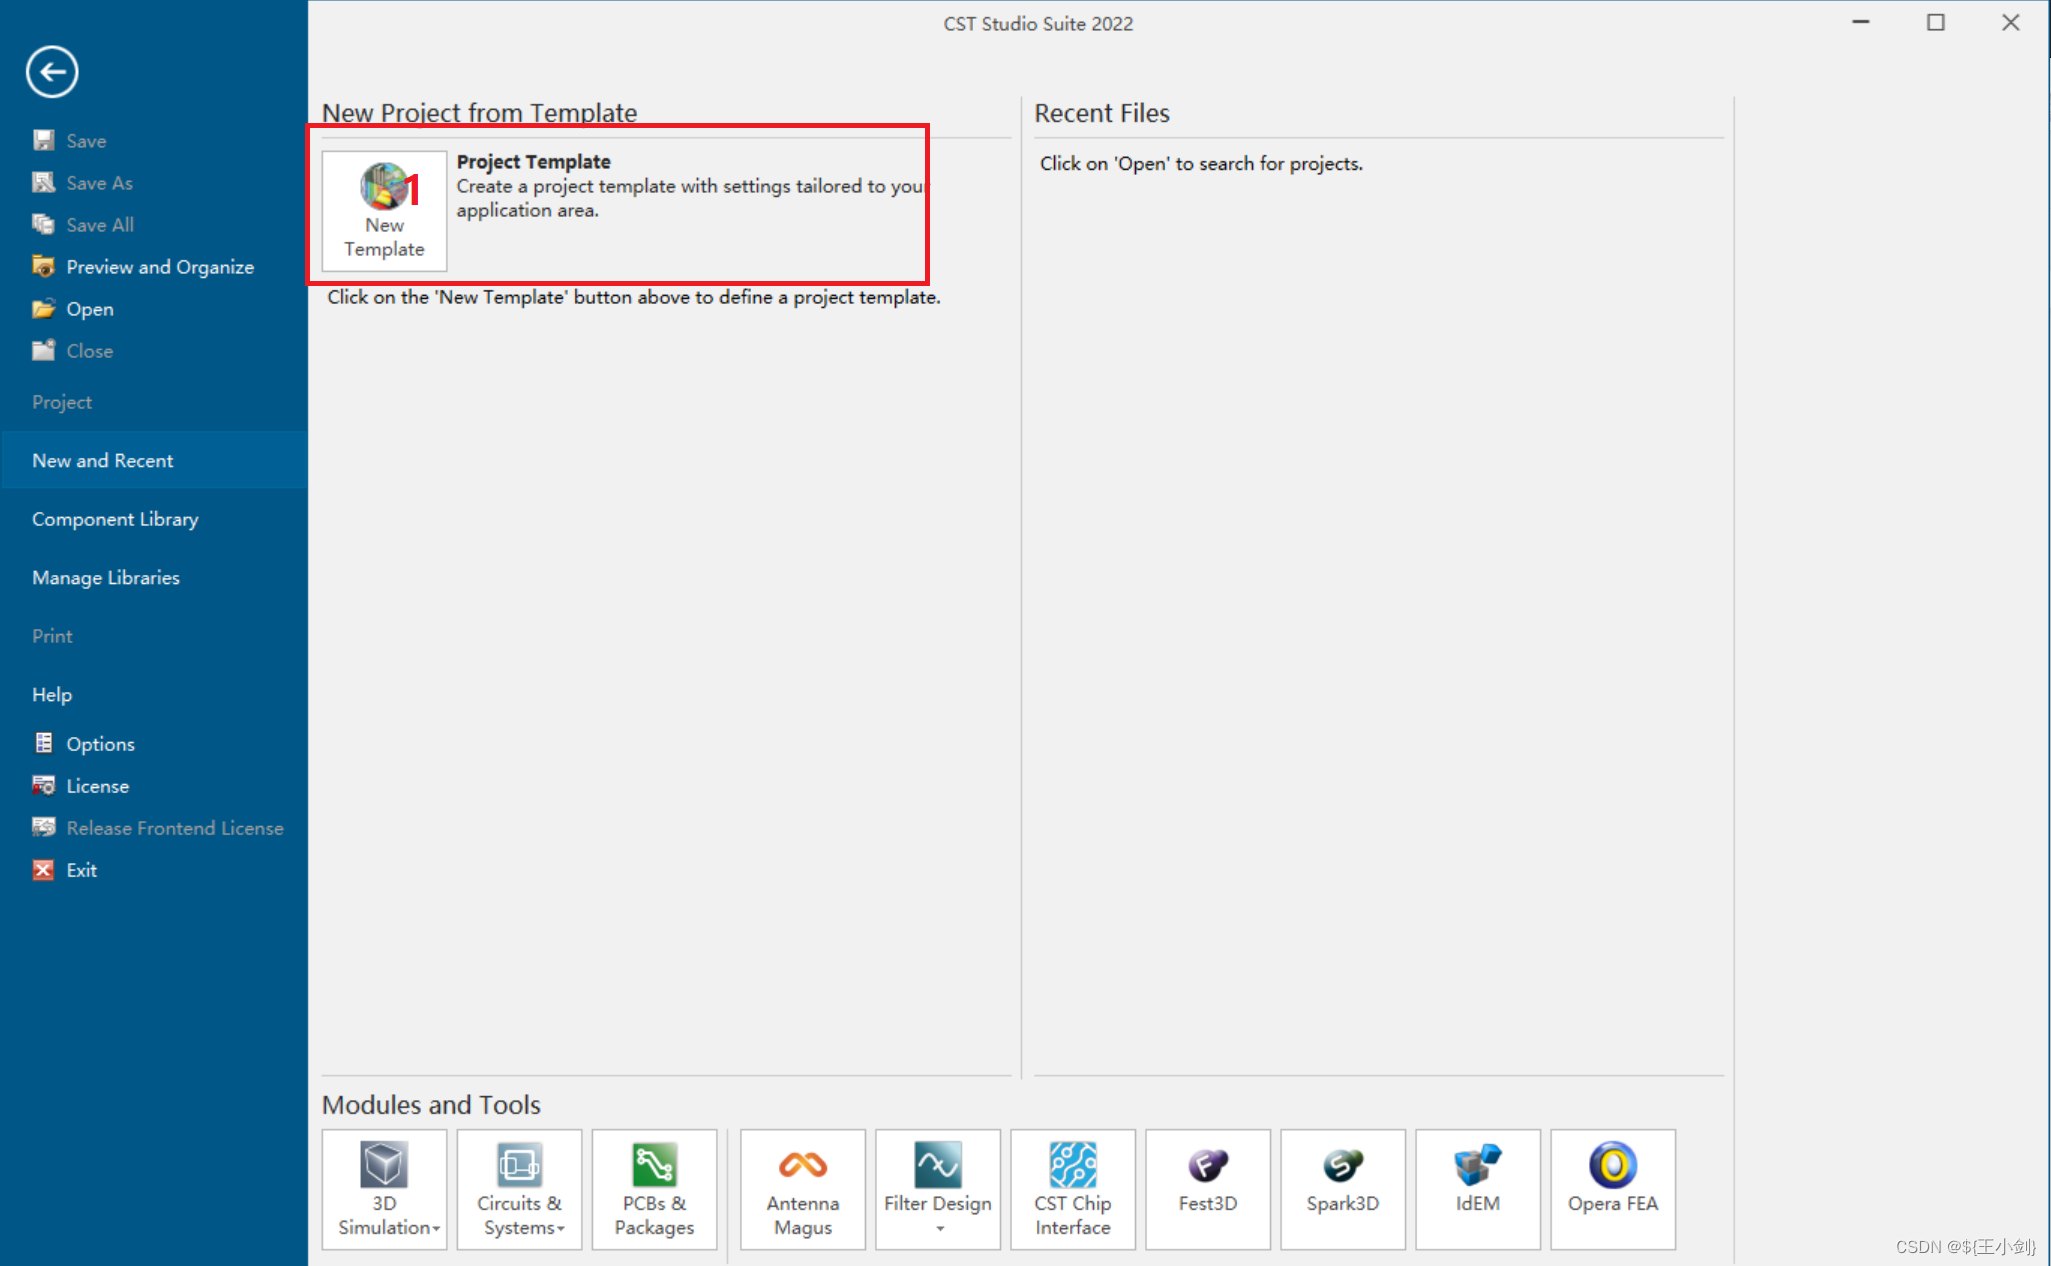
Task: Open CST Chip Interface tool
Action: coord(1072,1188)
